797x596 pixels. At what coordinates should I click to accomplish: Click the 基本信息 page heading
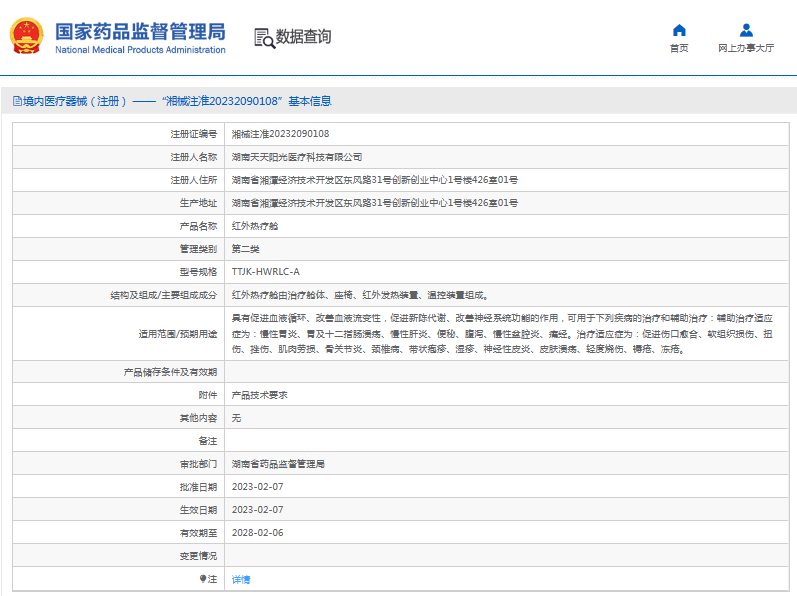tap(310, 101)
